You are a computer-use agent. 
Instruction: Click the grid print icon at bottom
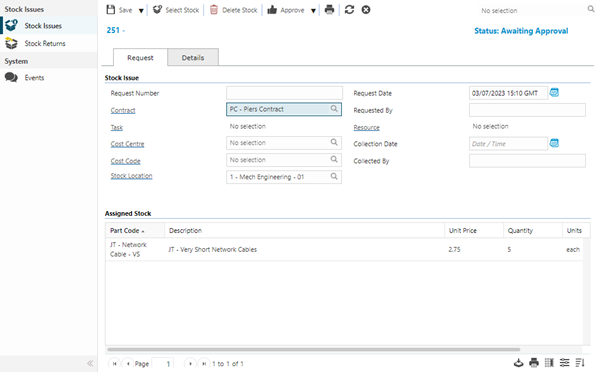pos(534,362)
